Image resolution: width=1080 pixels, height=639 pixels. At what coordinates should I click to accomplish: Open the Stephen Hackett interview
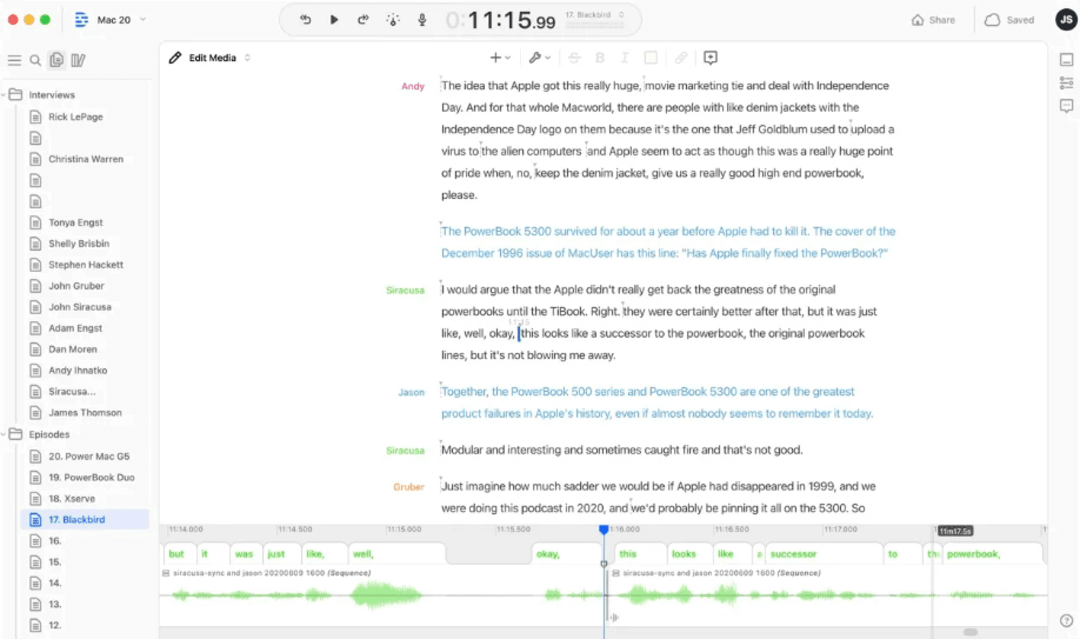click(x=85, y=264)
